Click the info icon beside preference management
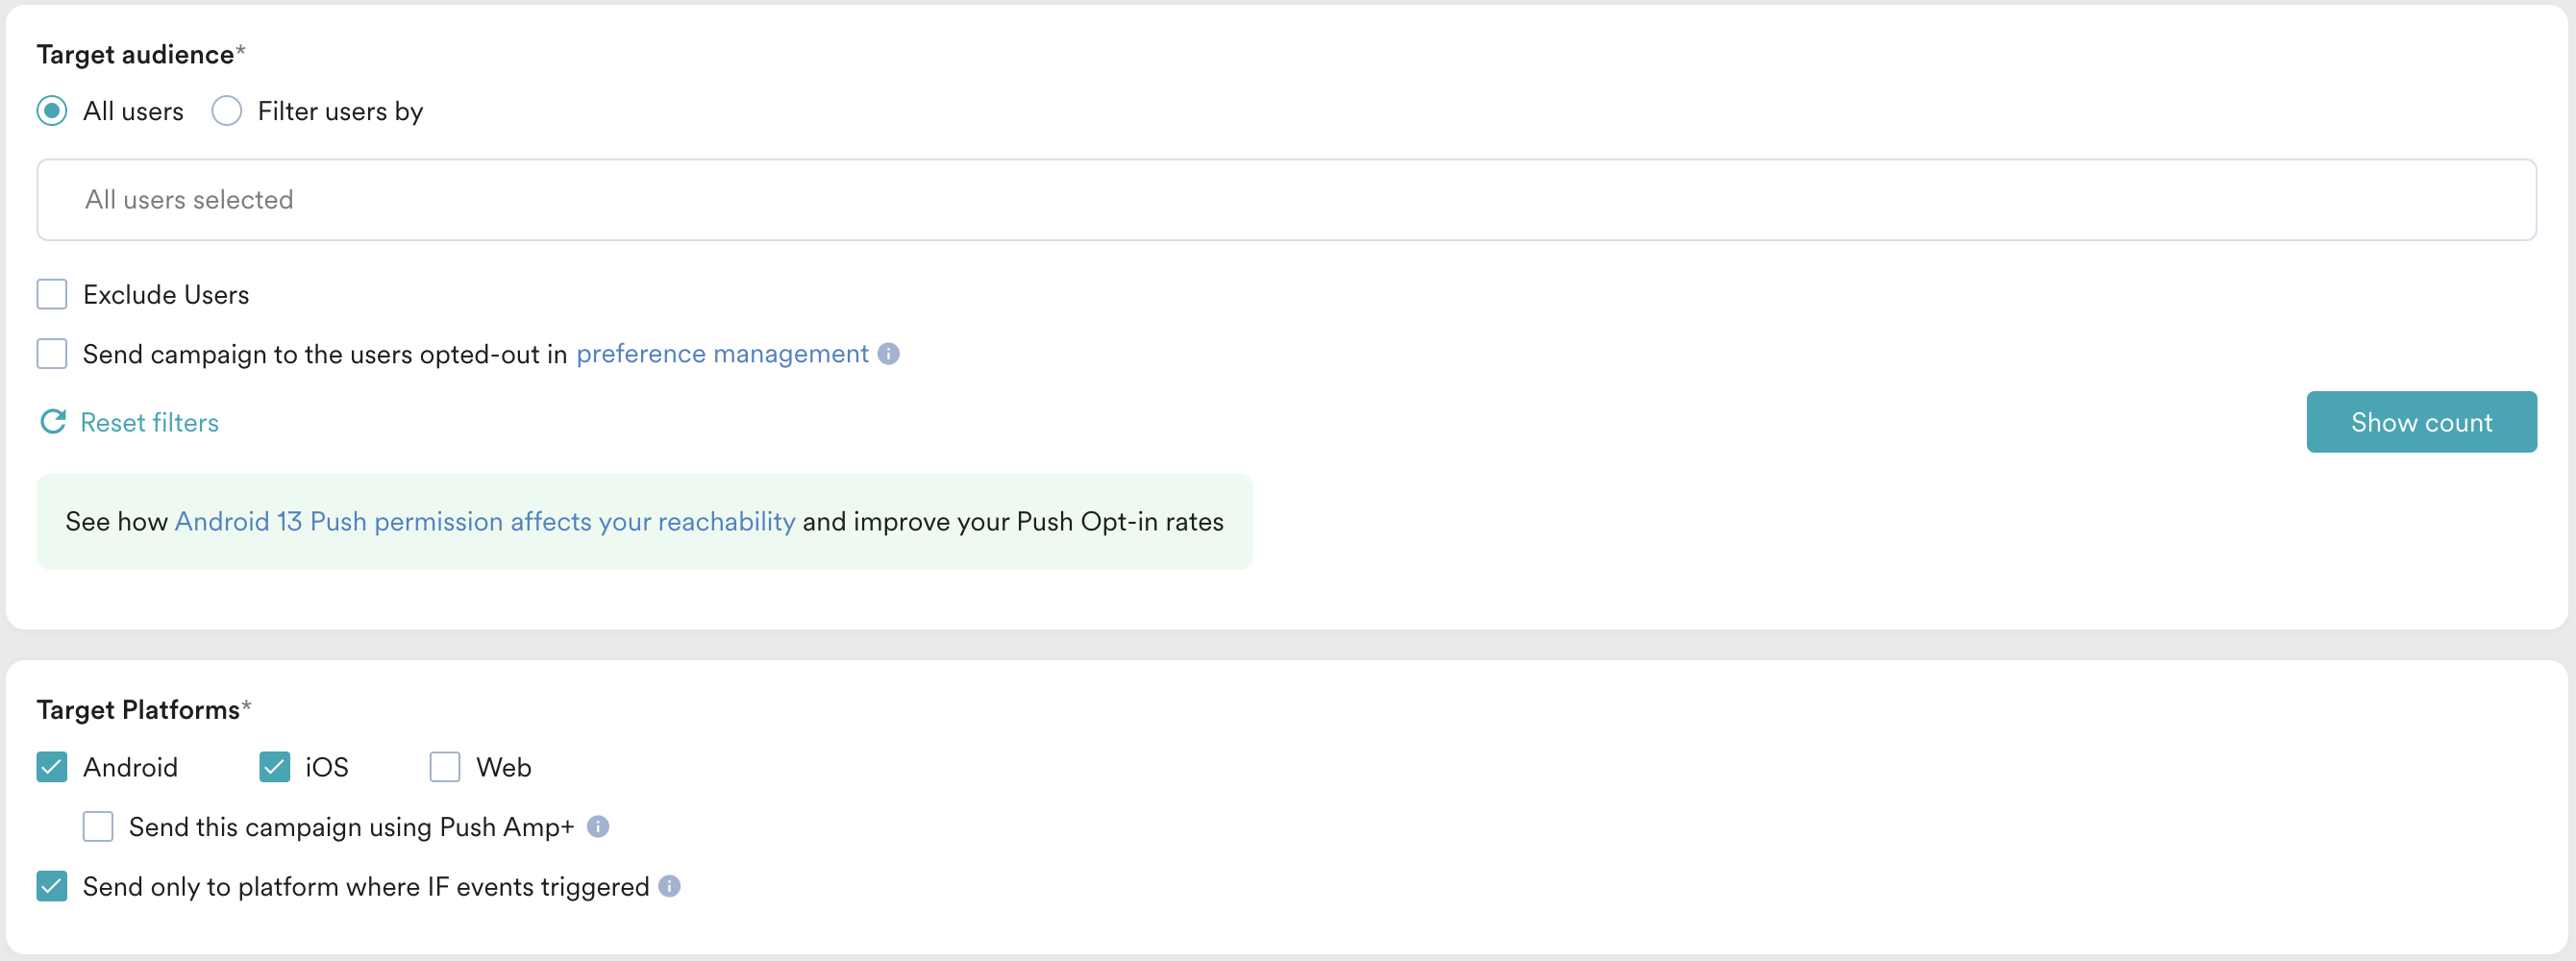Viewport: 2576px width, 961px height. pyautogui.click(x=888, y=354)
